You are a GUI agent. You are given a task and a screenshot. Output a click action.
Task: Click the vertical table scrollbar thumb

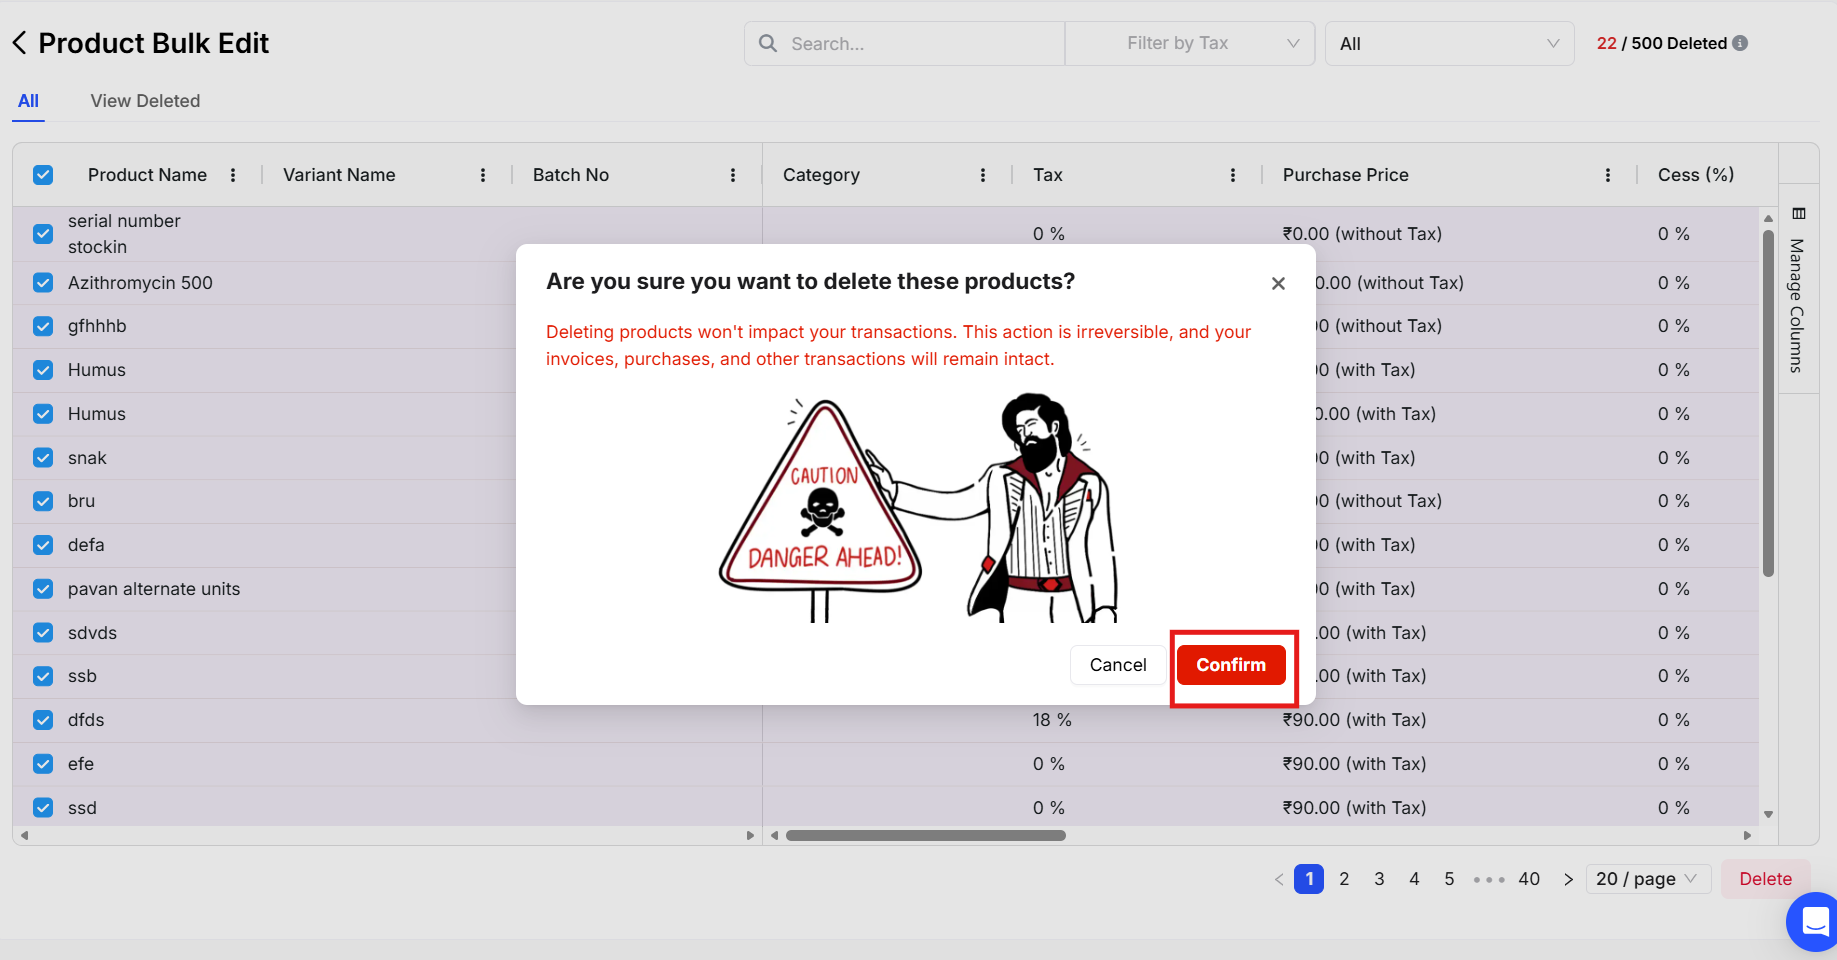[1768, 404]
